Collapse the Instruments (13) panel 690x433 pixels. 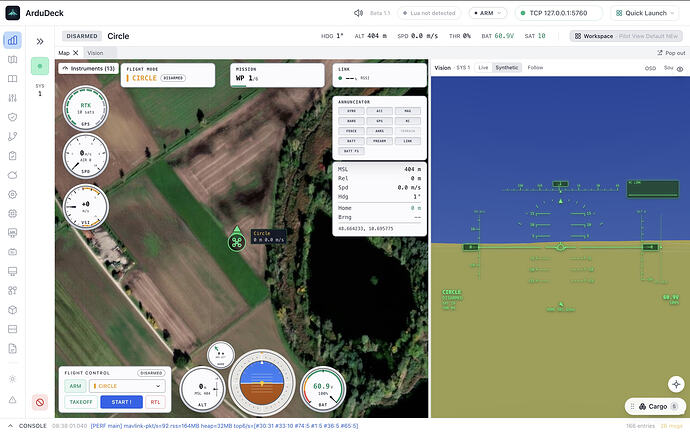point(88,68)
